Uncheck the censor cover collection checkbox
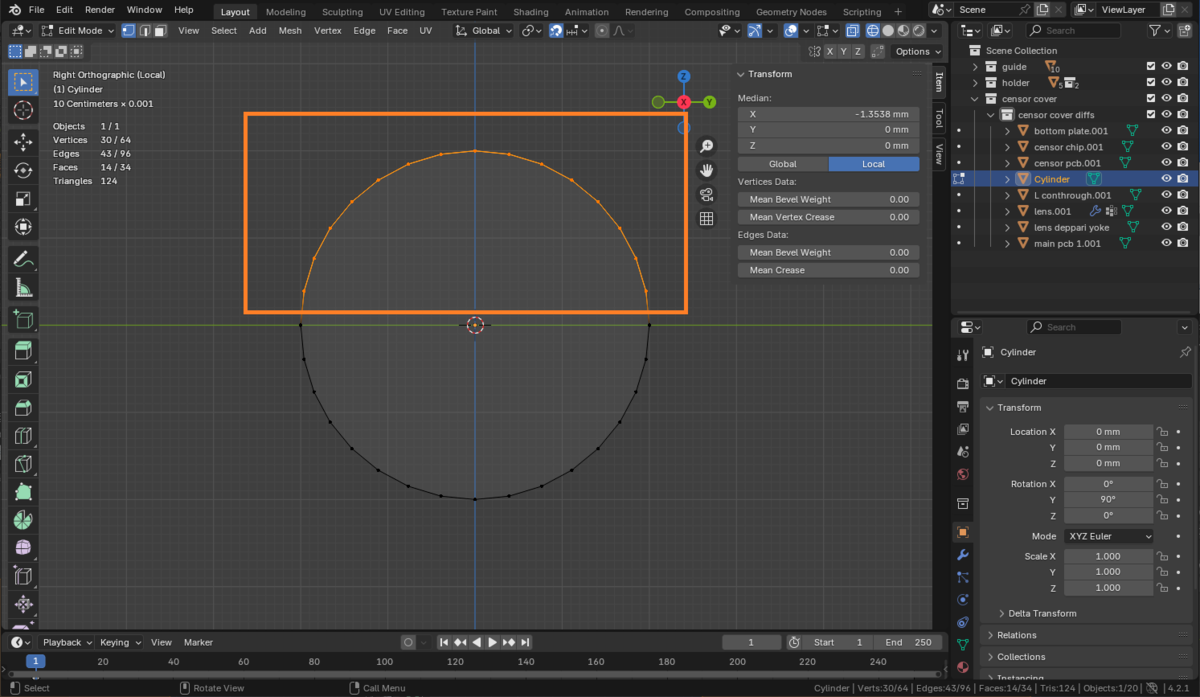 click(x=1151, y=99)
